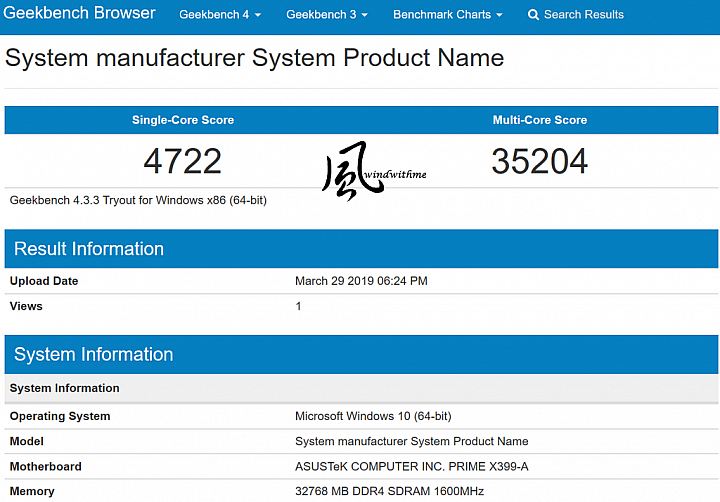Select the Views count value 1
The height and width of the screenshot is (502, 720).
click(298, 306)
